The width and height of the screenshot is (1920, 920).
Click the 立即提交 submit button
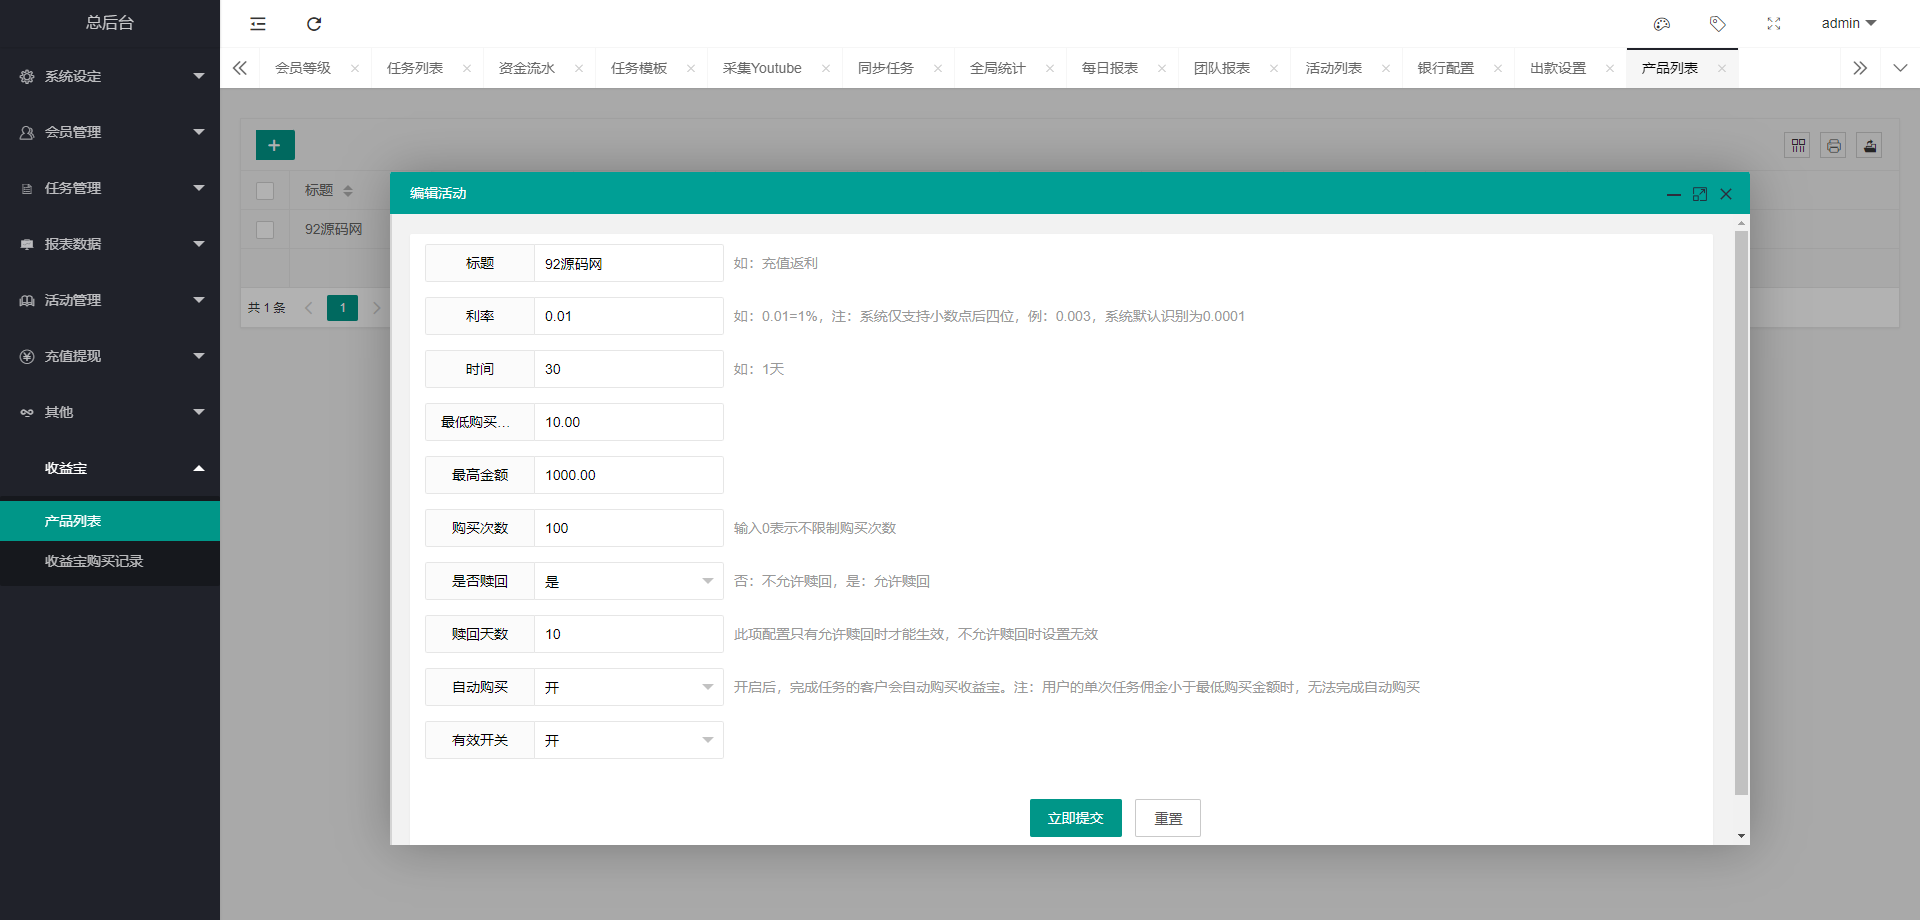coord(1075,818)
